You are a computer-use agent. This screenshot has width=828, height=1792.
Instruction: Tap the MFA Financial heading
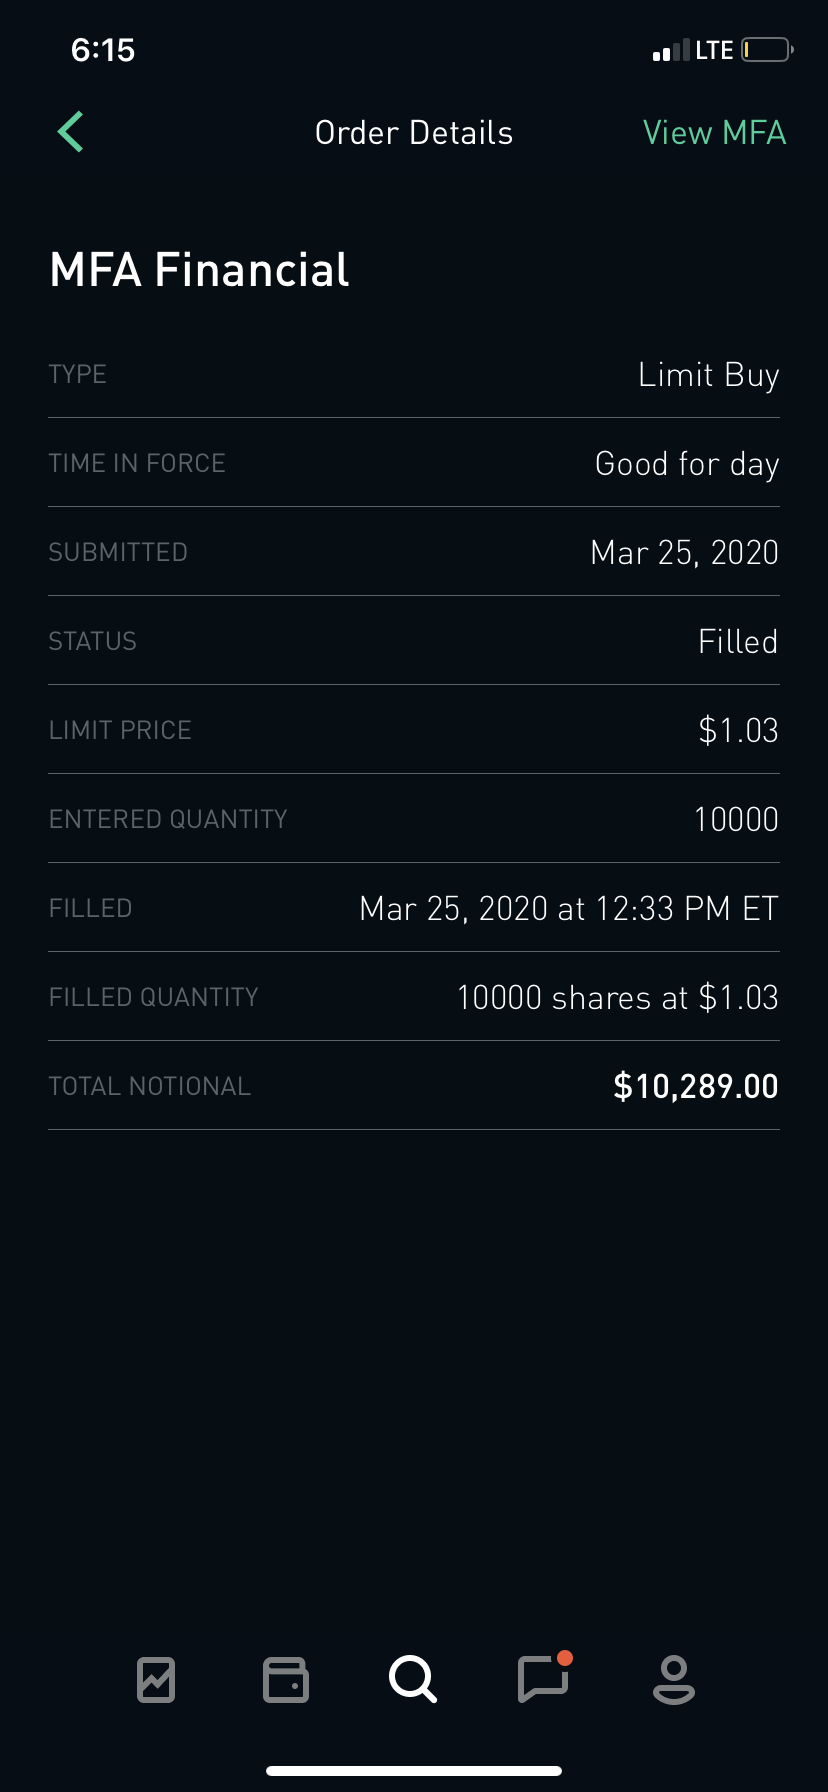coord(199,270)
